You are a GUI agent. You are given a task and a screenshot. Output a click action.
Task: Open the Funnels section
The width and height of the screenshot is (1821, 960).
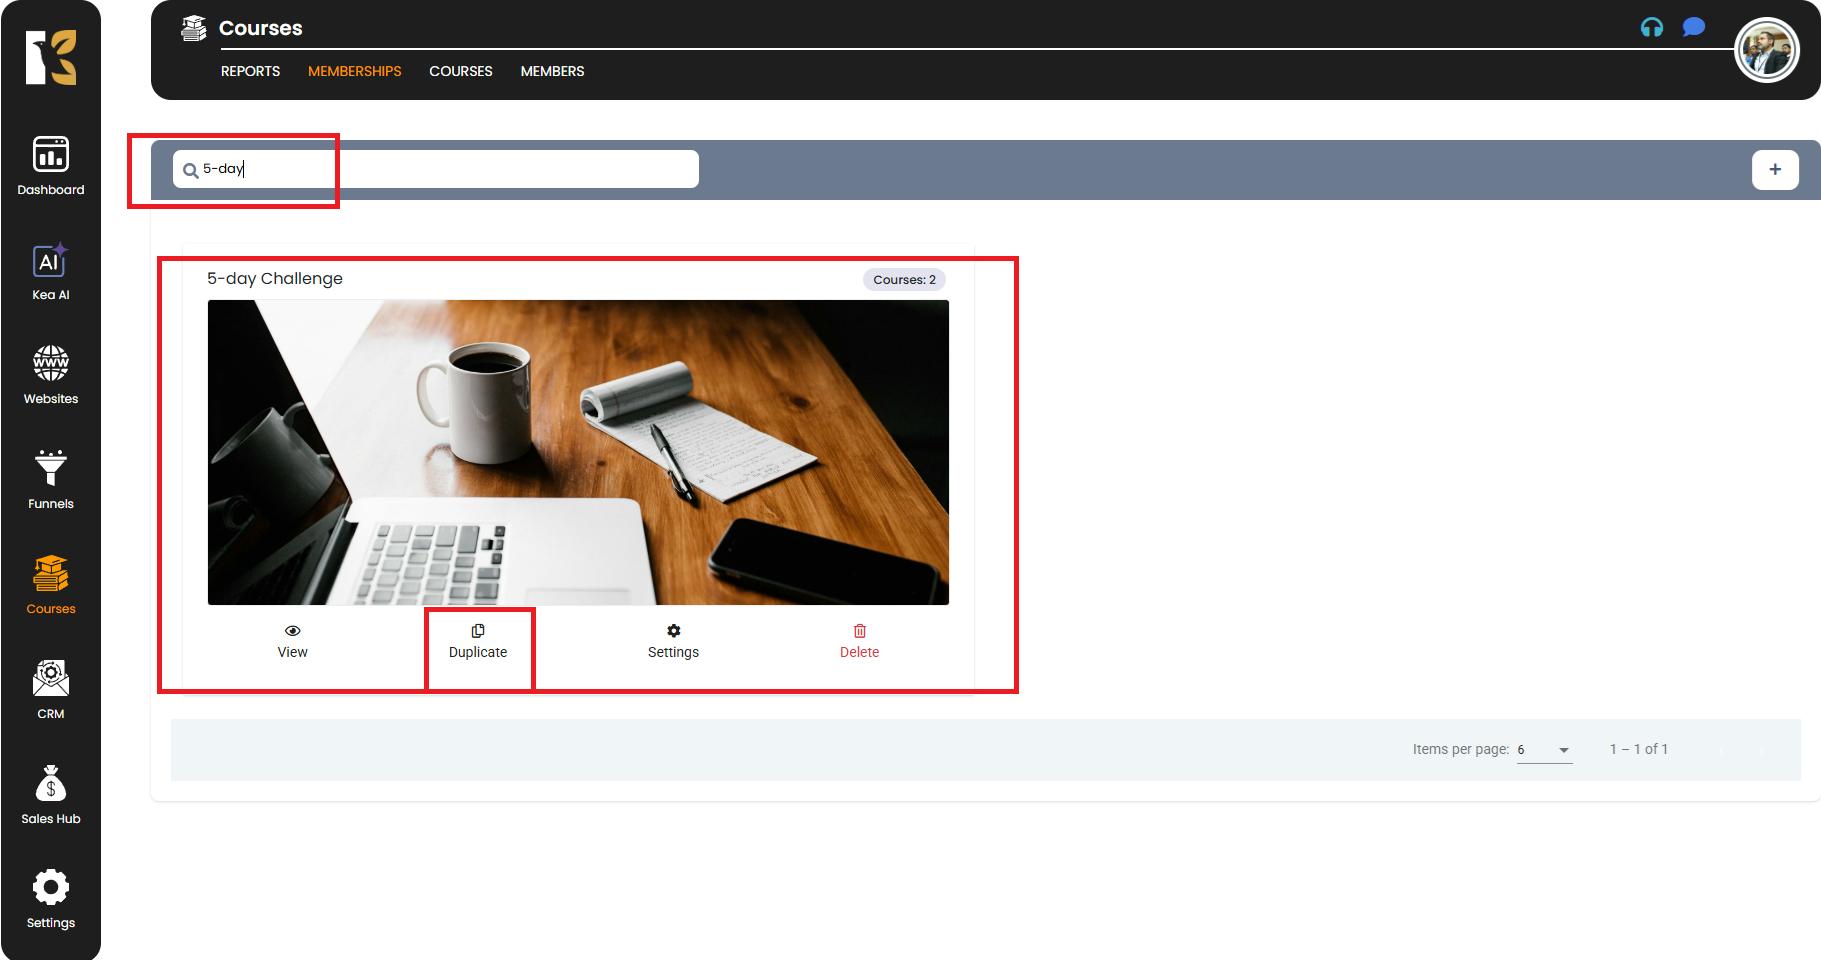(x=51, y=480)
